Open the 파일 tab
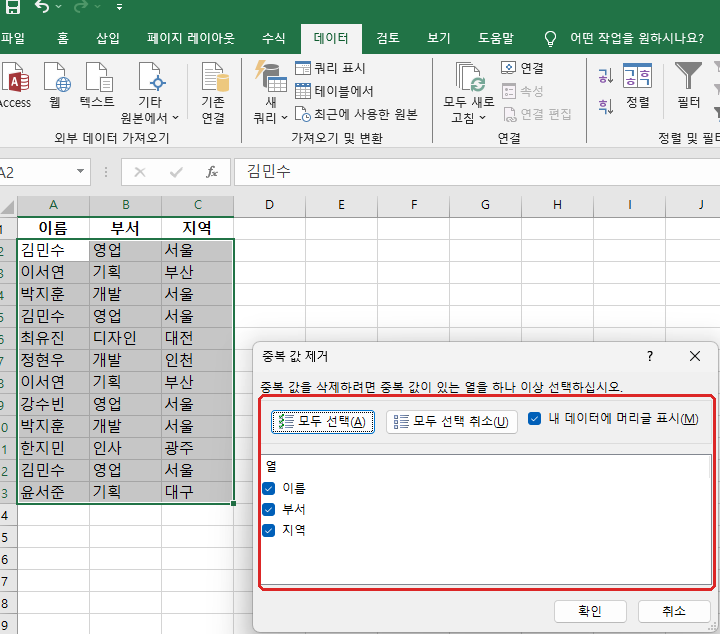720x634 pixels. coord(12,38)
